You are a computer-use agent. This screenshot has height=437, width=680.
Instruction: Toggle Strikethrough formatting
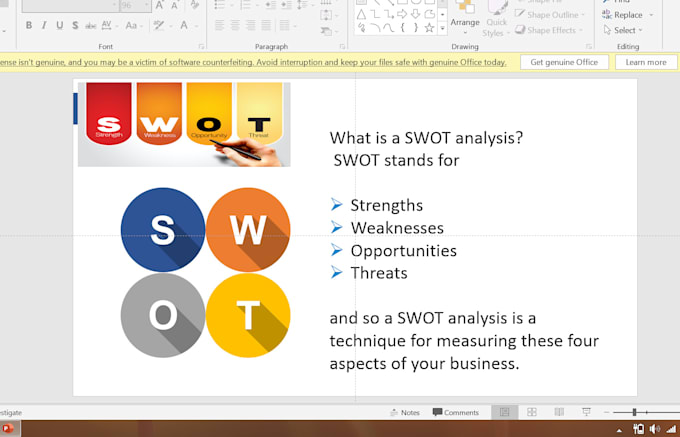point(91,26)
